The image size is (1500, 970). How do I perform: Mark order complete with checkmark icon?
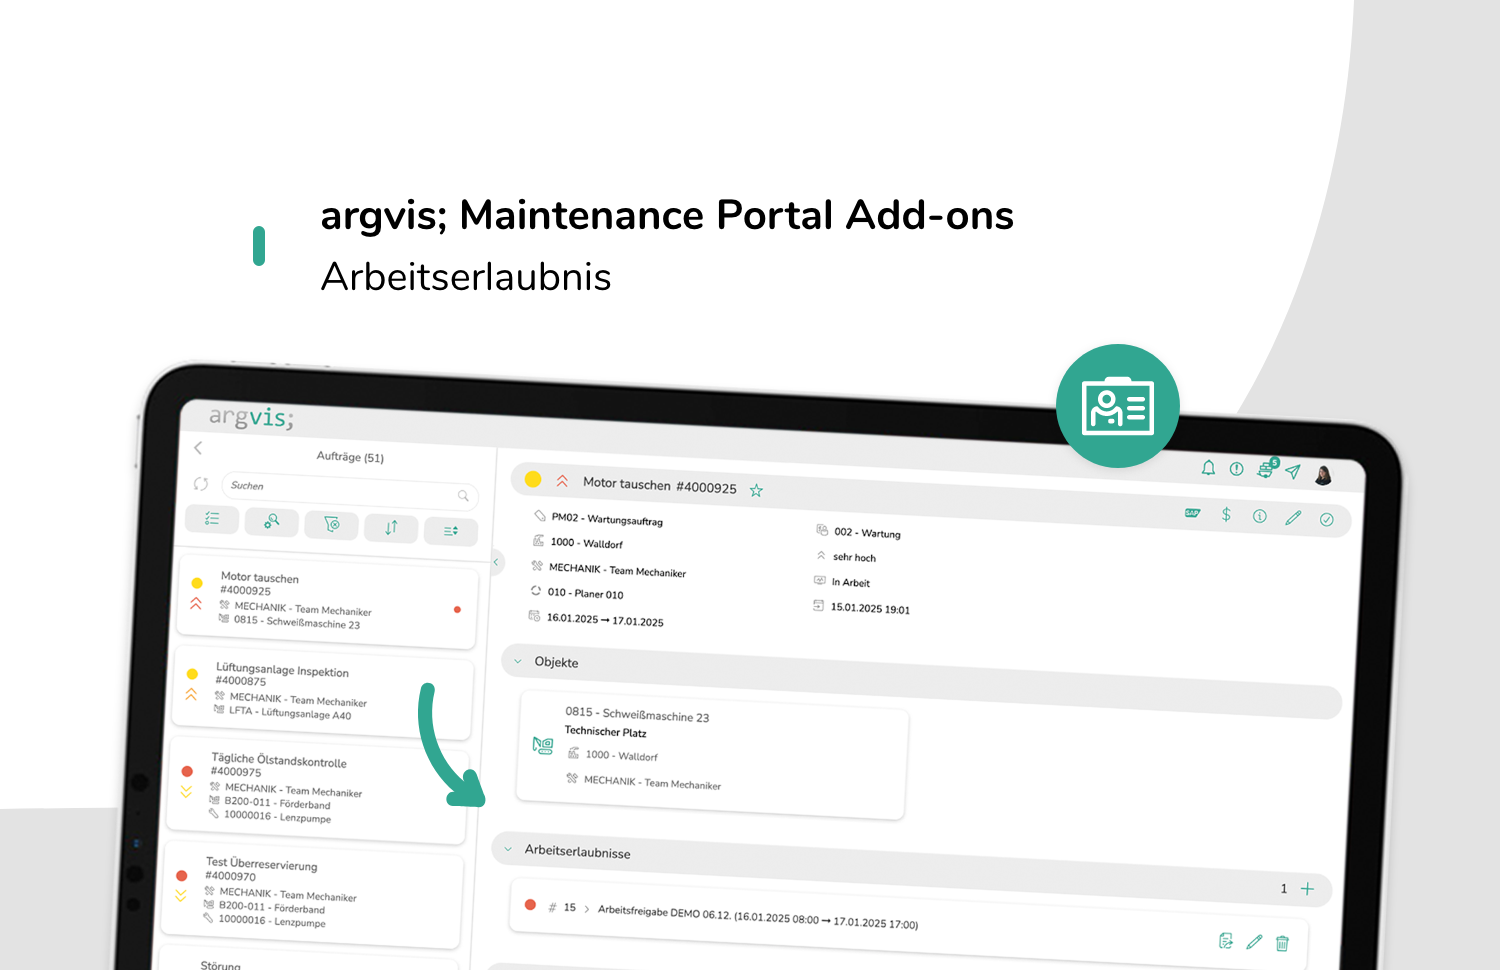coord(1326,519)
